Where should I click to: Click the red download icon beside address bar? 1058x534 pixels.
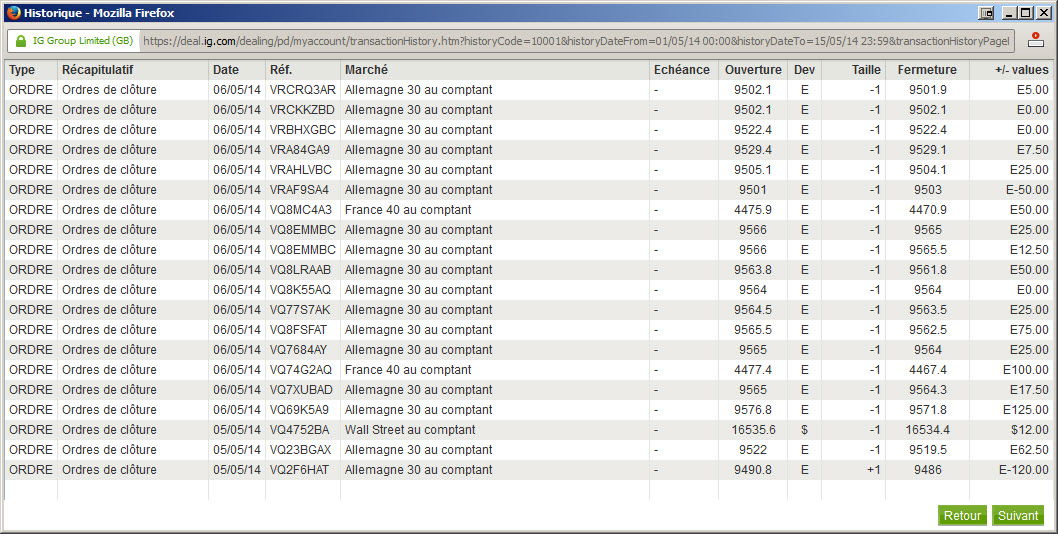[x=1036, y=41]
